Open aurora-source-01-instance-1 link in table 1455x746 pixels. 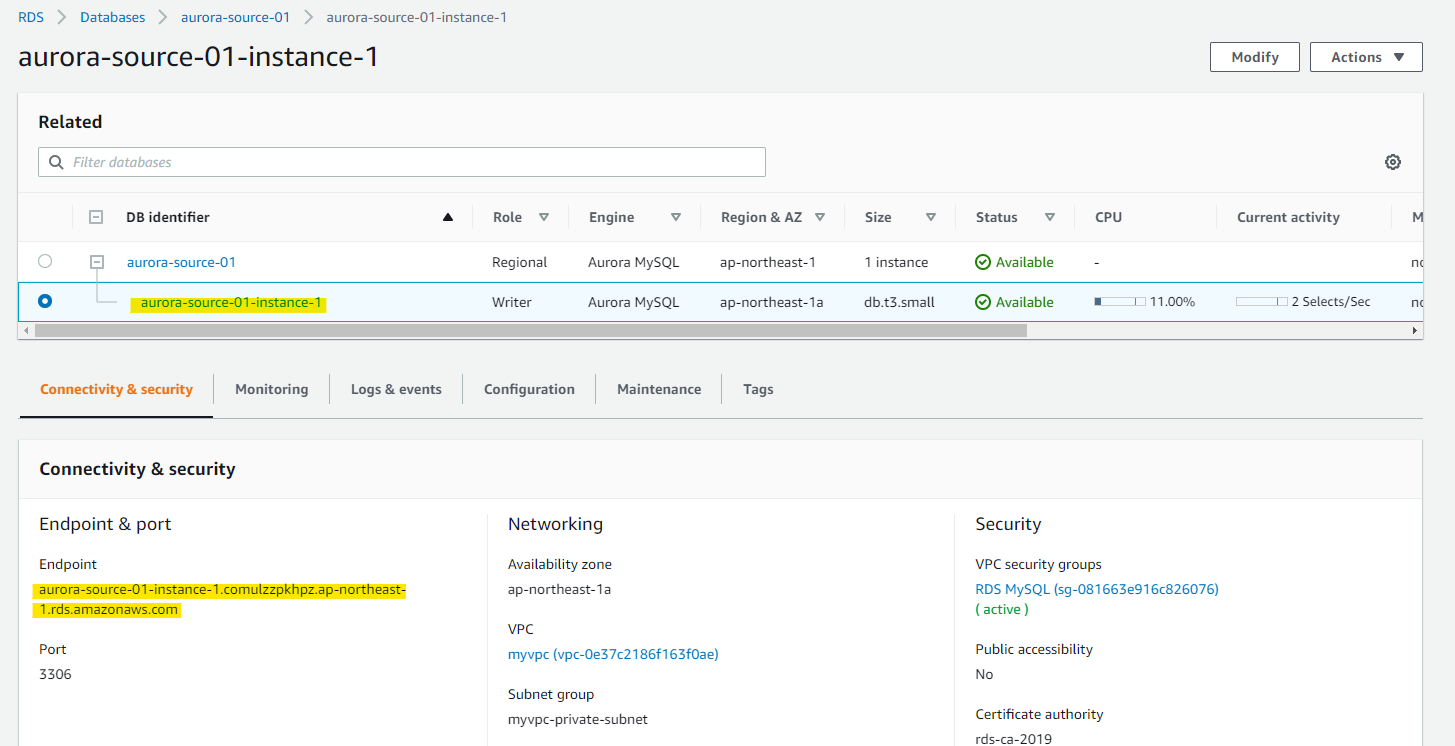231,302
